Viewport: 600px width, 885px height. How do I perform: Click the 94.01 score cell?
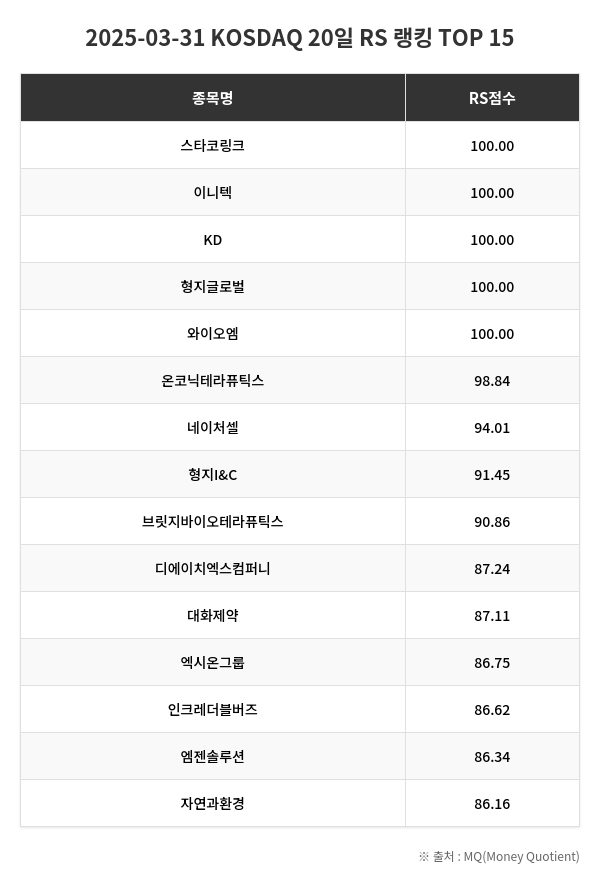492,428
